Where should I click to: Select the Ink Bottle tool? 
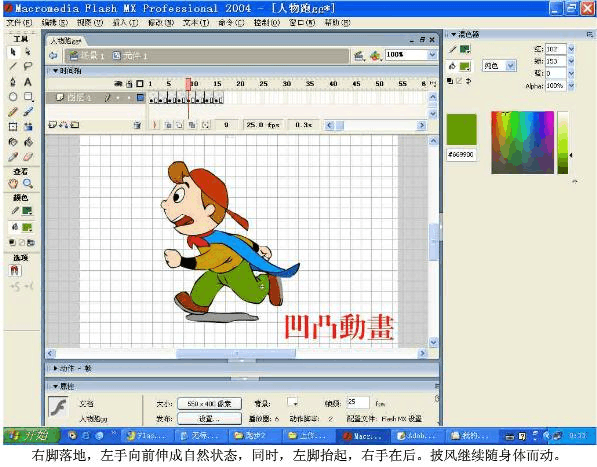pyautogui.click(x=13, y=142)
